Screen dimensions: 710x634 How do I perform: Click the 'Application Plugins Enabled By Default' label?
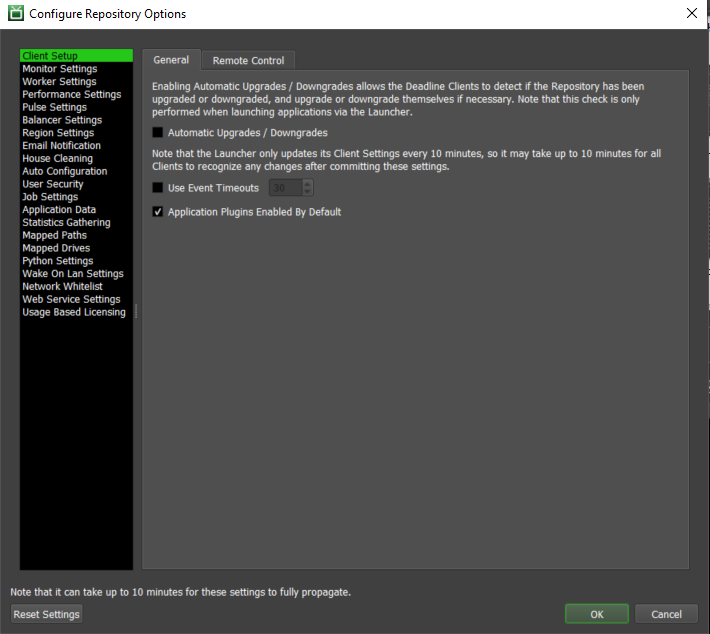point(254,212)
